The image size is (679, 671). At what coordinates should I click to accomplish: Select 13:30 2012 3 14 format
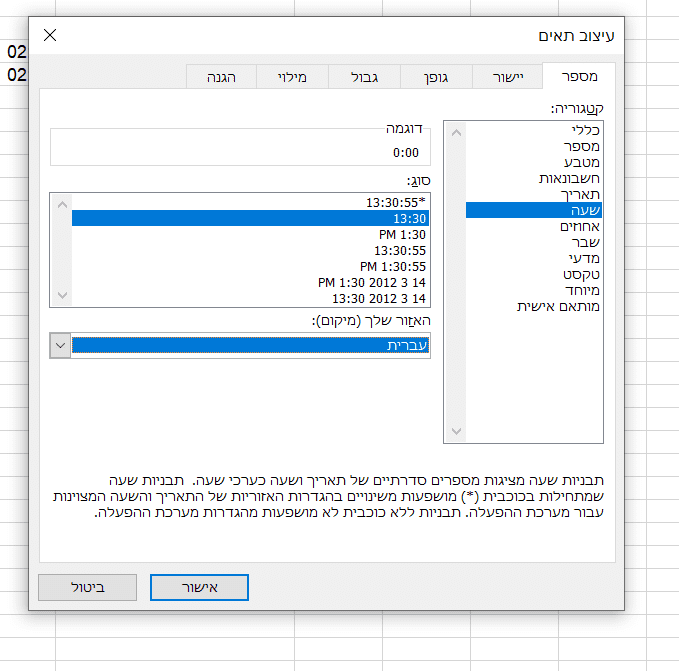250,298
